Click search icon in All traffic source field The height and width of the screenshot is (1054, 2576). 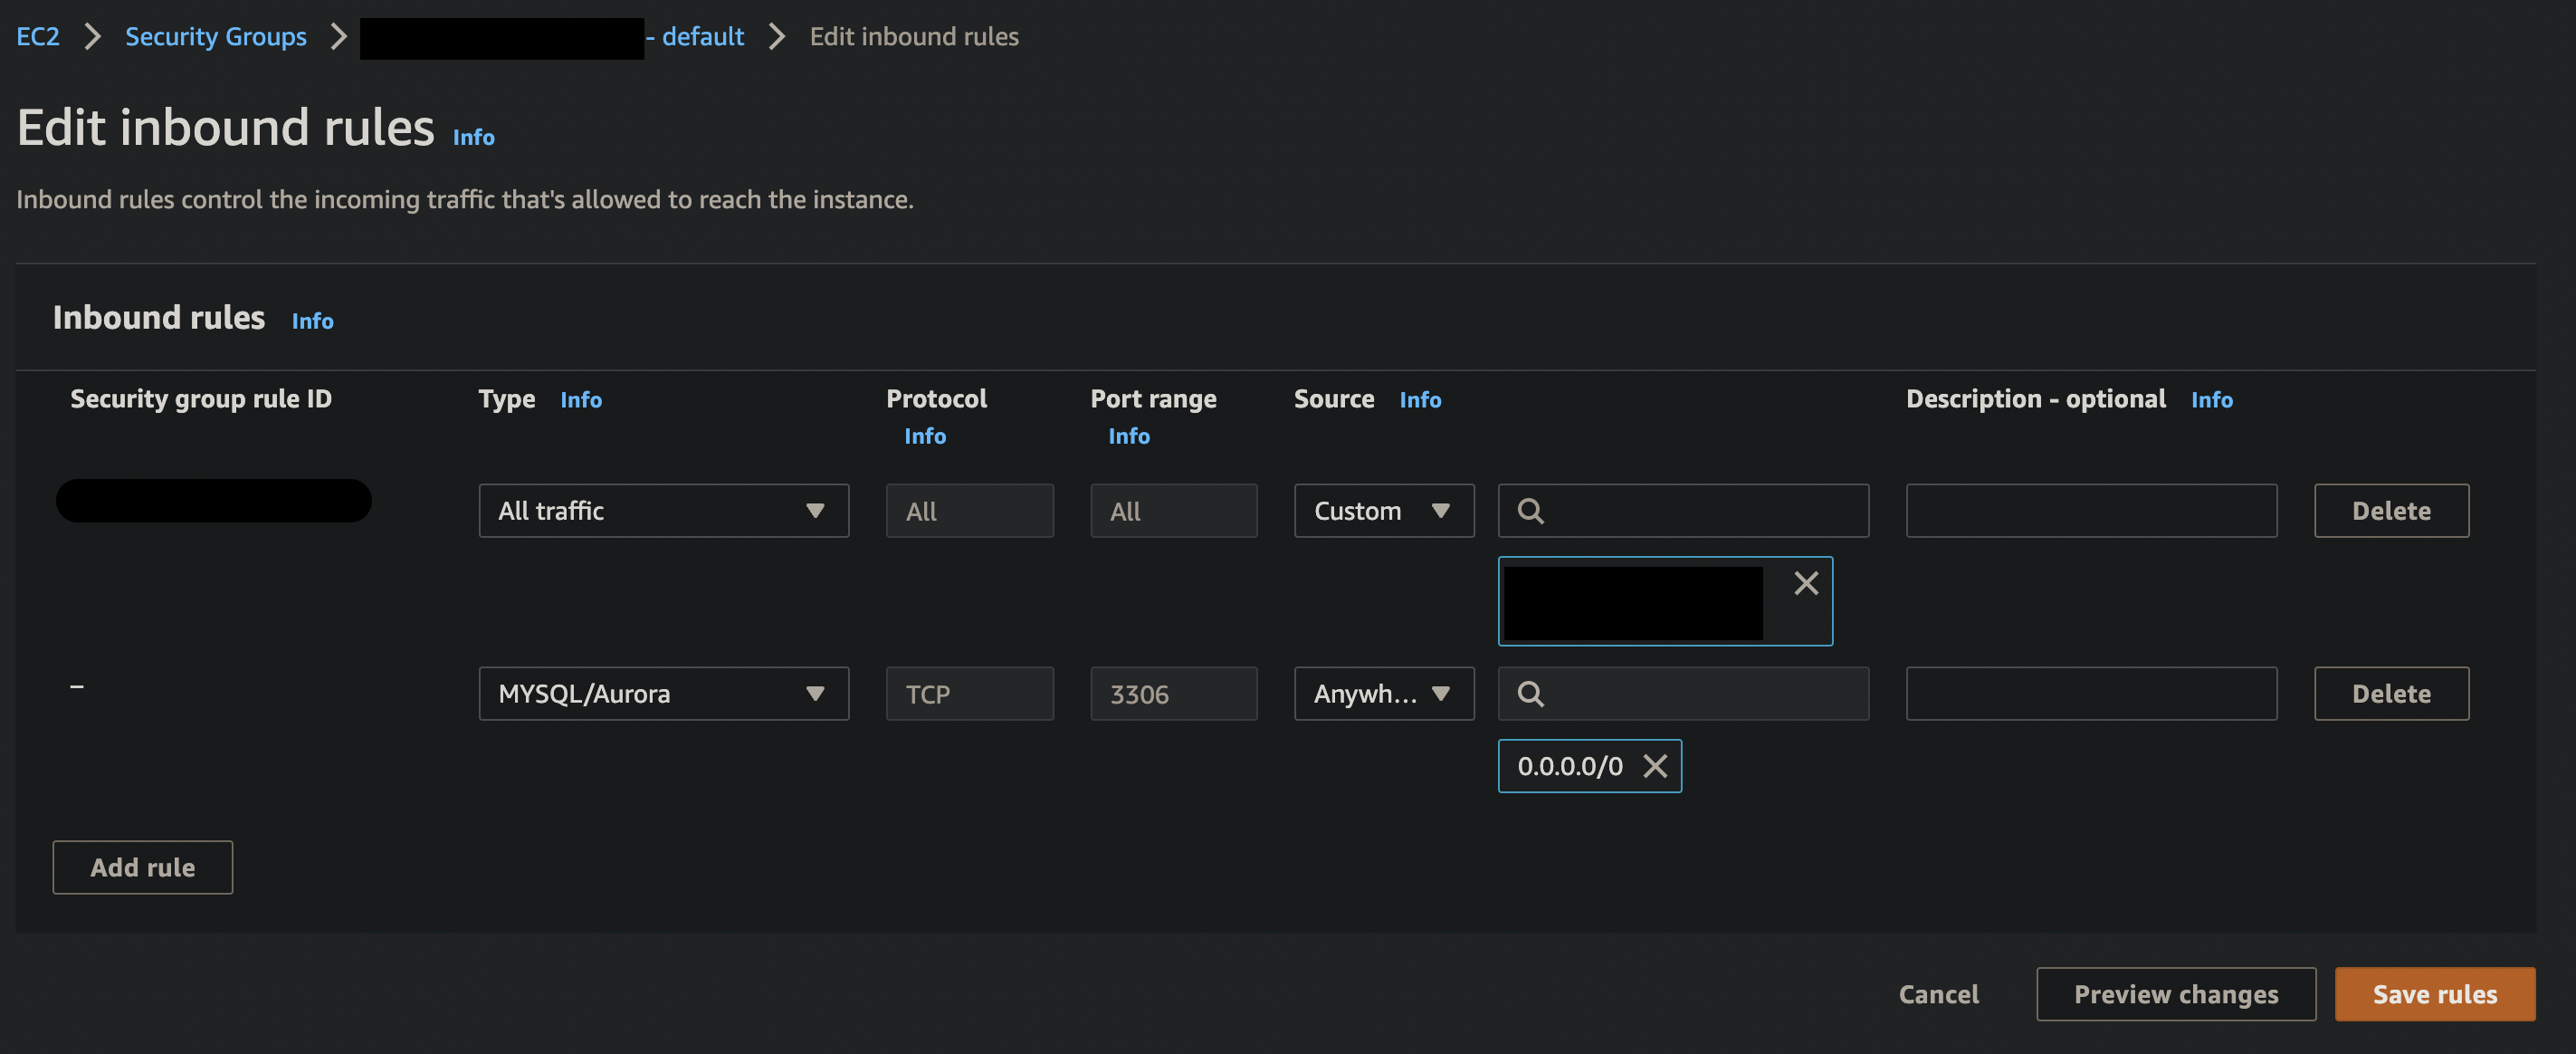1530,511
